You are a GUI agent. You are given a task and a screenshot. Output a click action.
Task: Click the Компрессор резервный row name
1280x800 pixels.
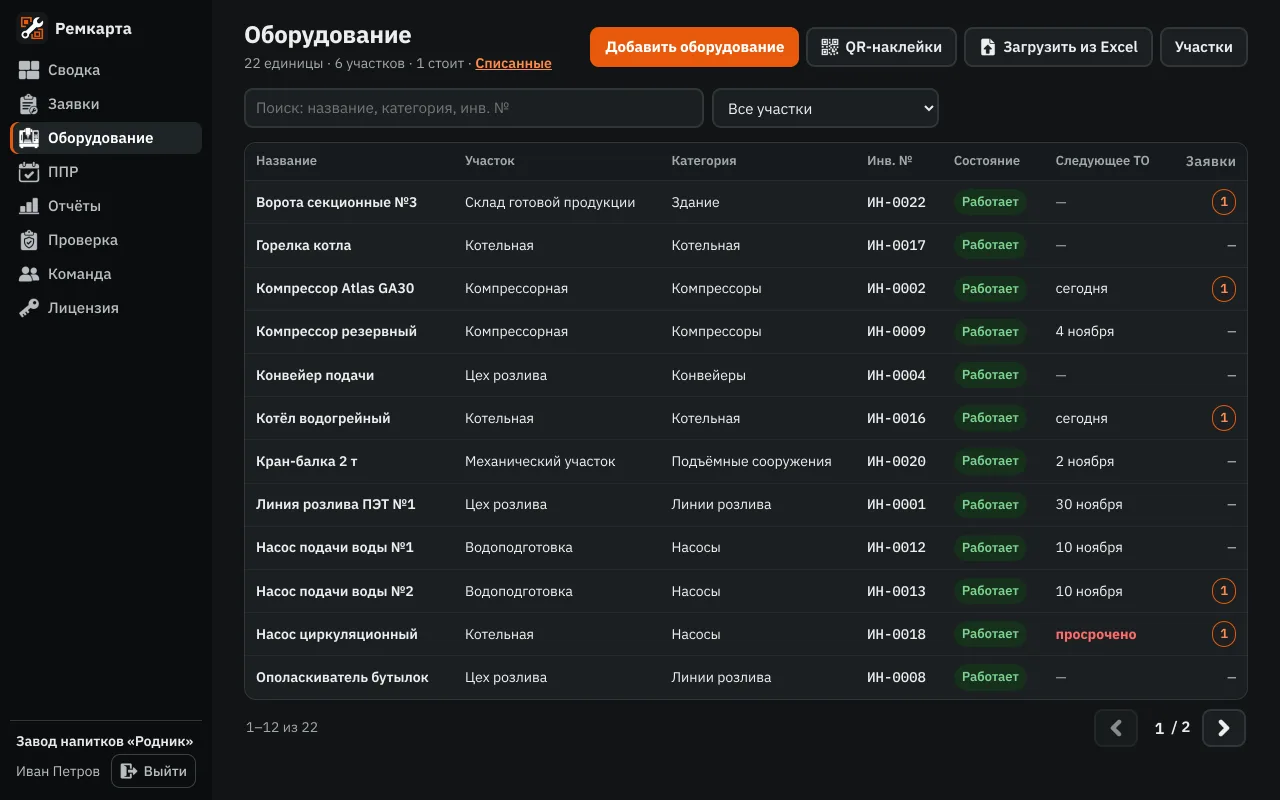click(336, 332)
